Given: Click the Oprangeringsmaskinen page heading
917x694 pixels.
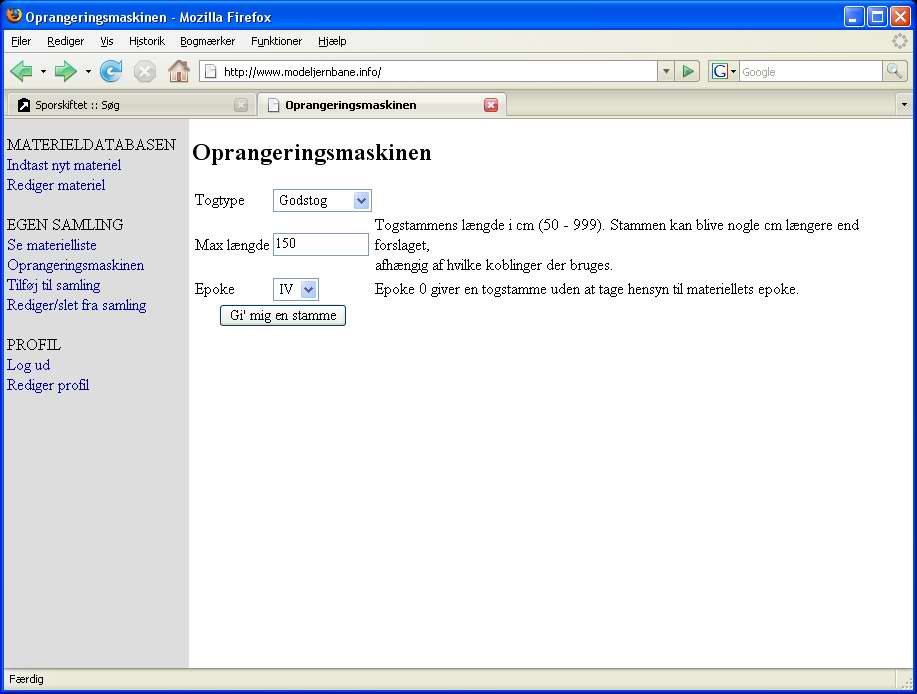Looking at the screenshot, I should point(312,153).
